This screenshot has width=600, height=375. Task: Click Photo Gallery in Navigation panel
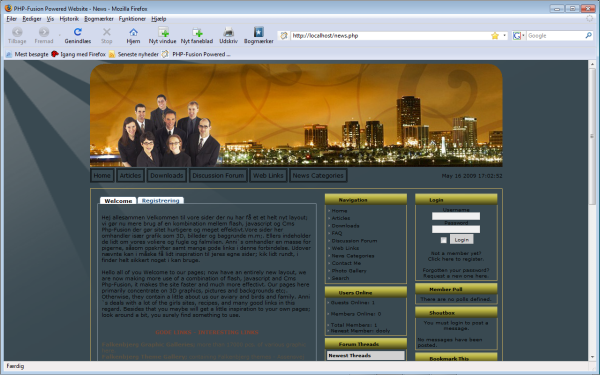pos(349,271)
